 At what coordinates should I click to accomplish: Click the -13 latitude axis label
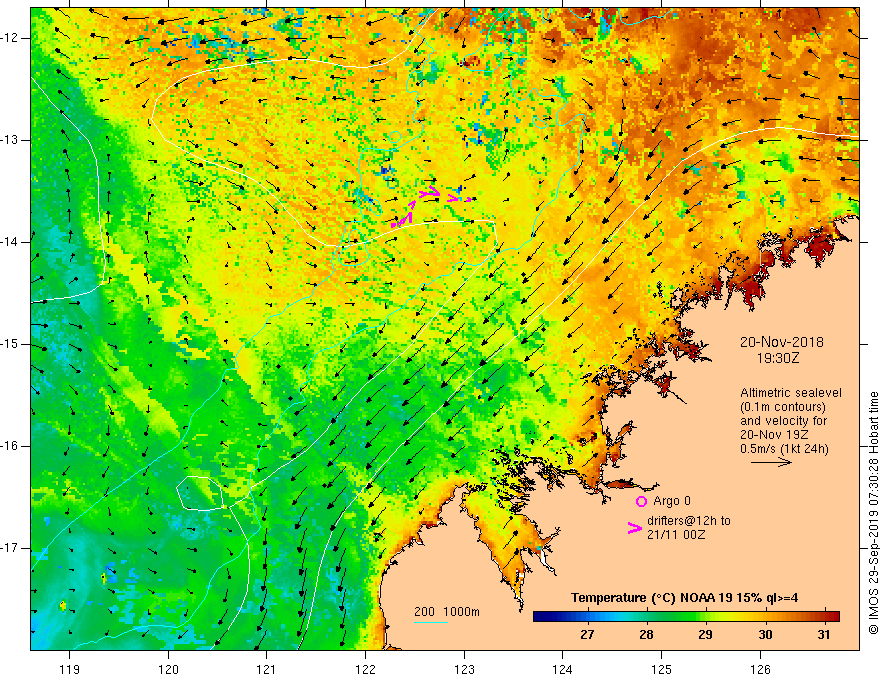pyautogui.click(x=11, y=140)
